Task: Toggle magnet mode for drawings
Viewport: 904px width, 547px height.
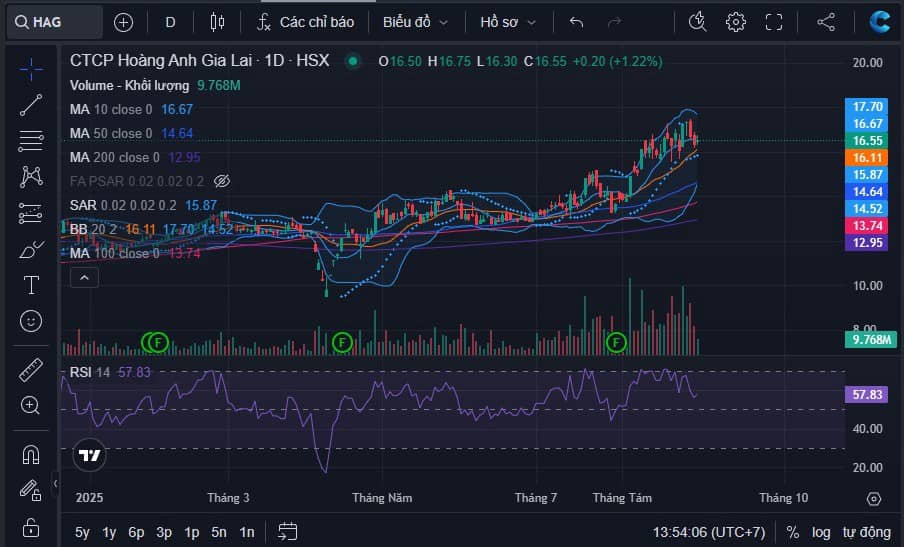Action: coord(31,455)
